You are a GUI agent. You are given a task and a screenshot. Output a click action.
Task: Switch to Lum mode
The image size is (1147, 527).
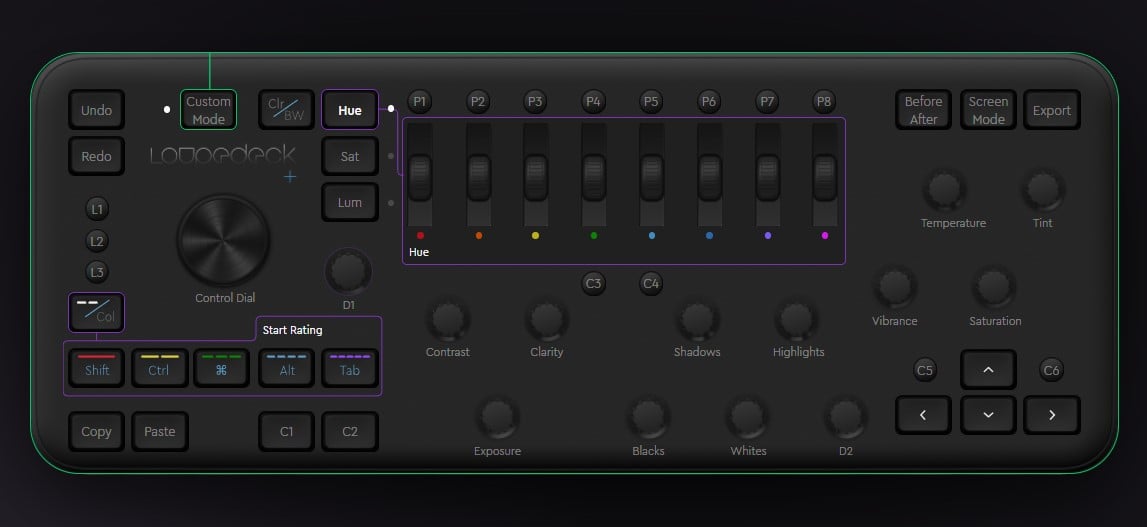pyautogui.click(x=349, y=203)
